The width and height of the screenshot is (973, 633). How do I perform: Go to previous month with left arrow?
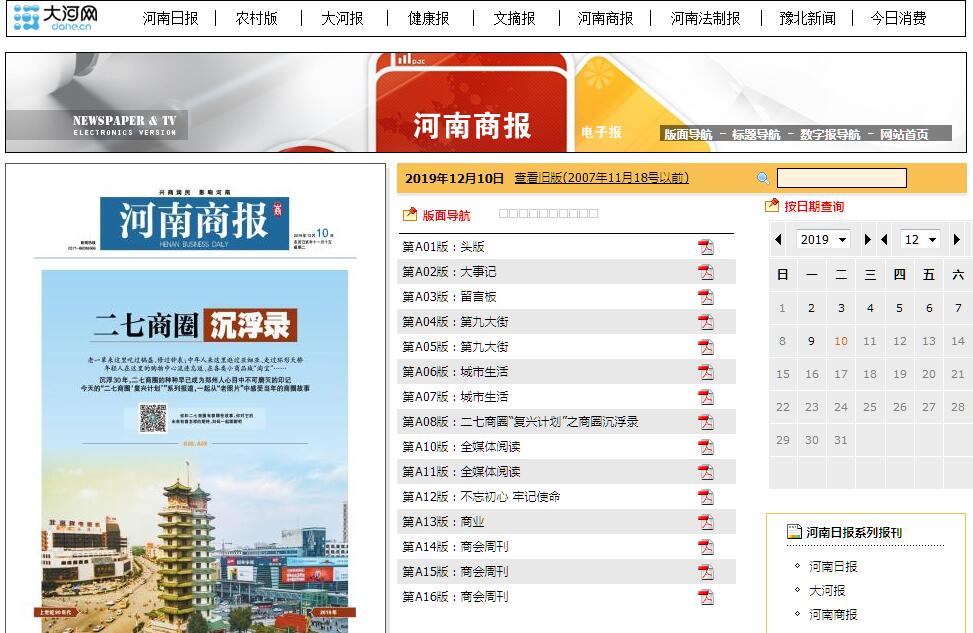point(883,240)
